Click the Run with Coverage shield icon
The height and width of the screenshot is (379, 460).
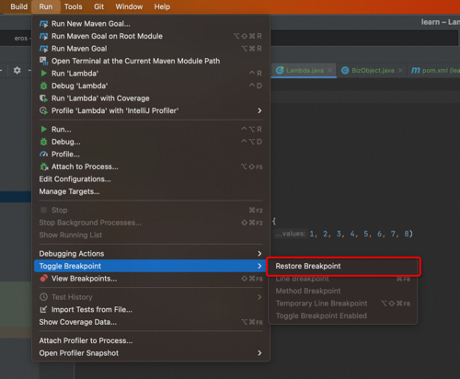(44, 98)
